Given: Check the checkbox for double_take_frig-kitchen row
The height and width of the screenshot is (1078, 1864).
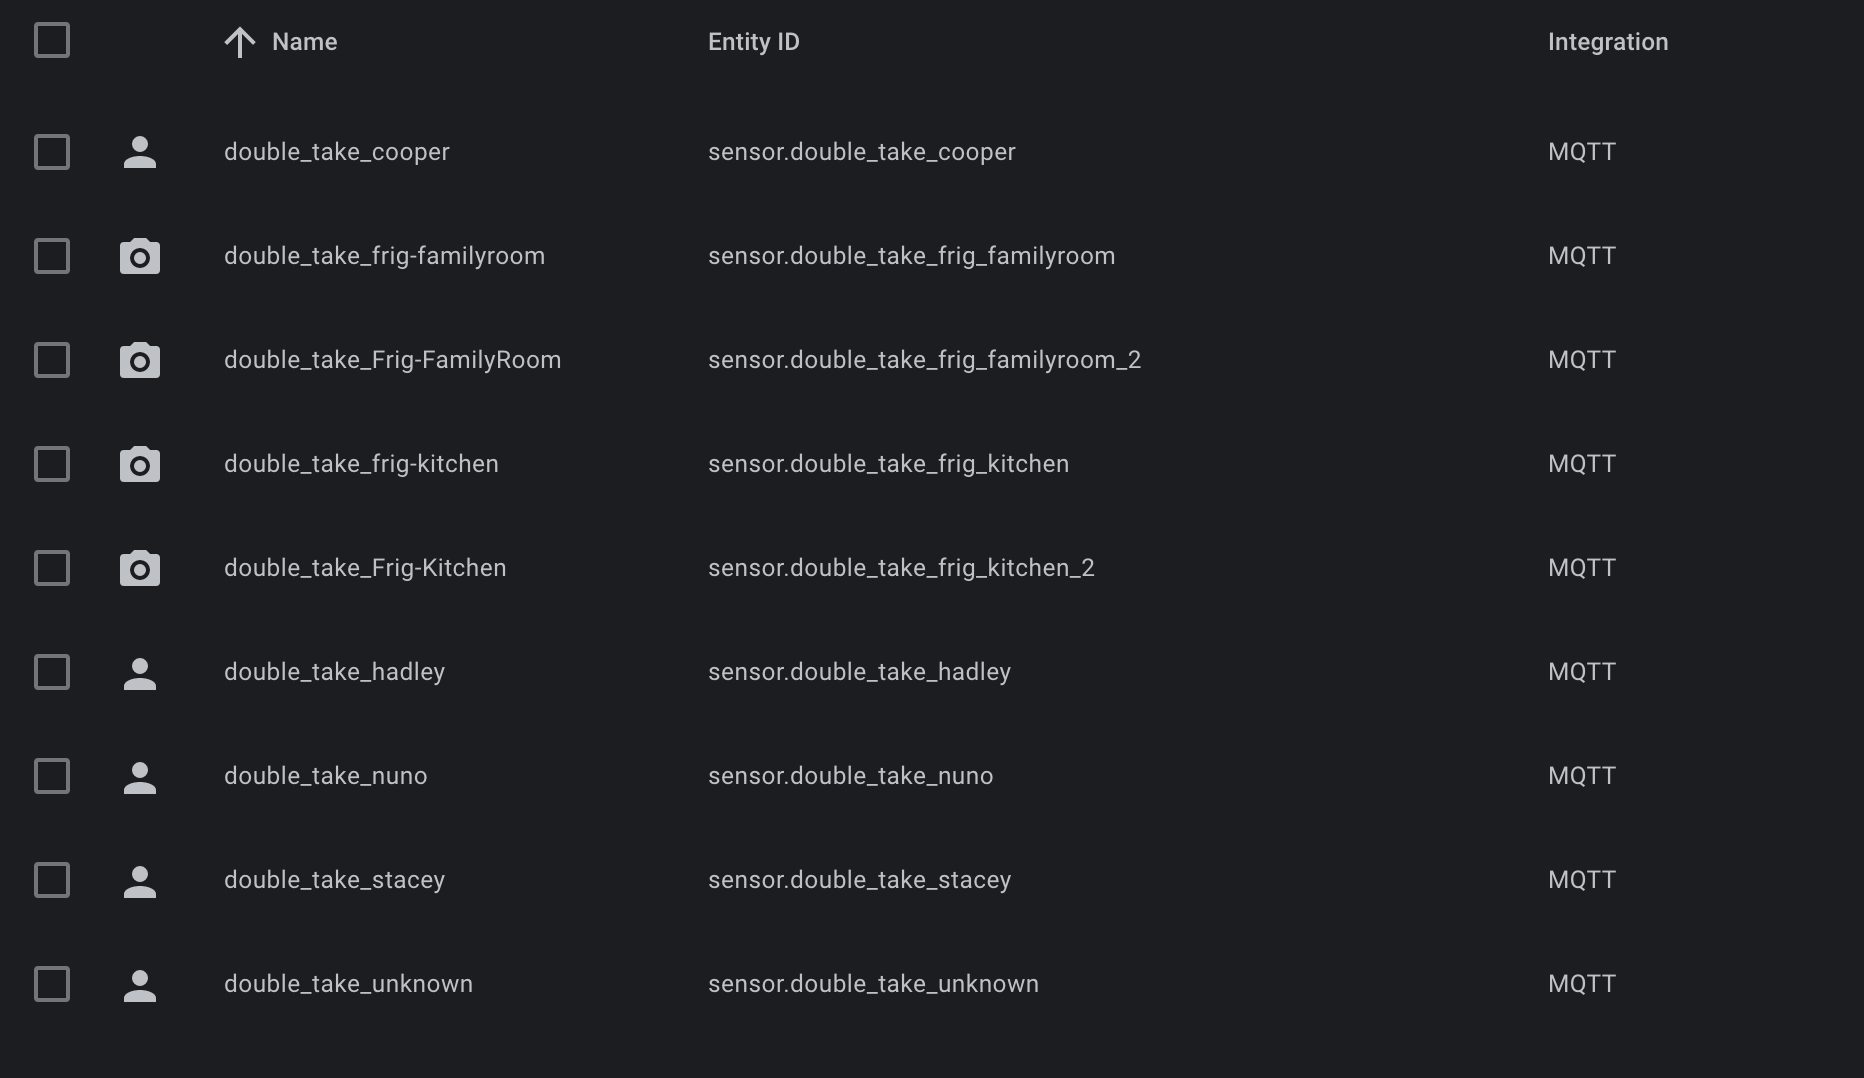Looking at the screenshot, I should pyautogui.click(x=51, y=464).
